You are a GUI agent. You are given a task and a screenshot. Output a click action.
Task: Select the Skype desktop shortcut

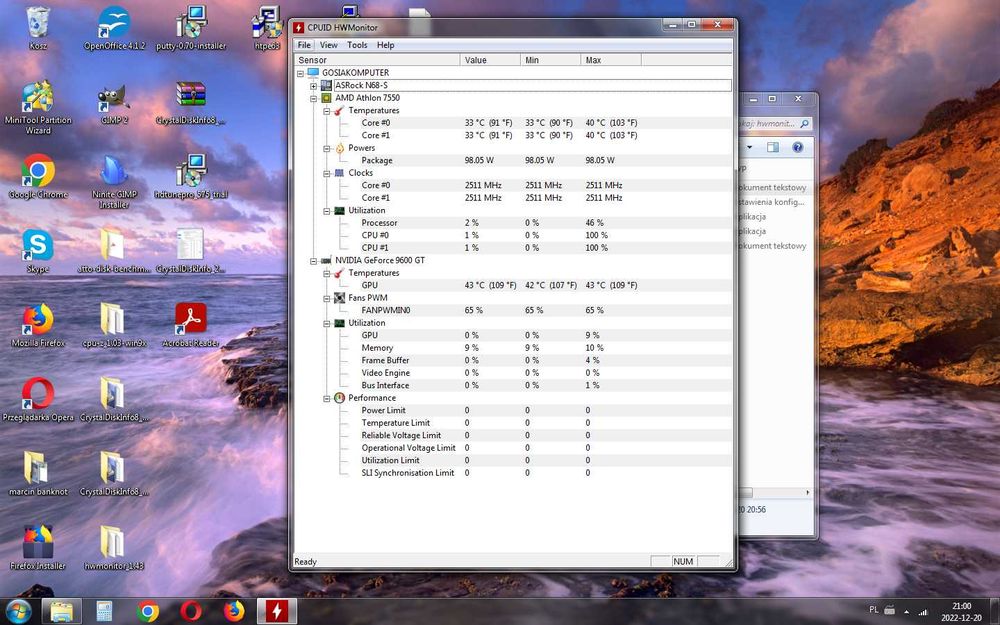[38, 251]
